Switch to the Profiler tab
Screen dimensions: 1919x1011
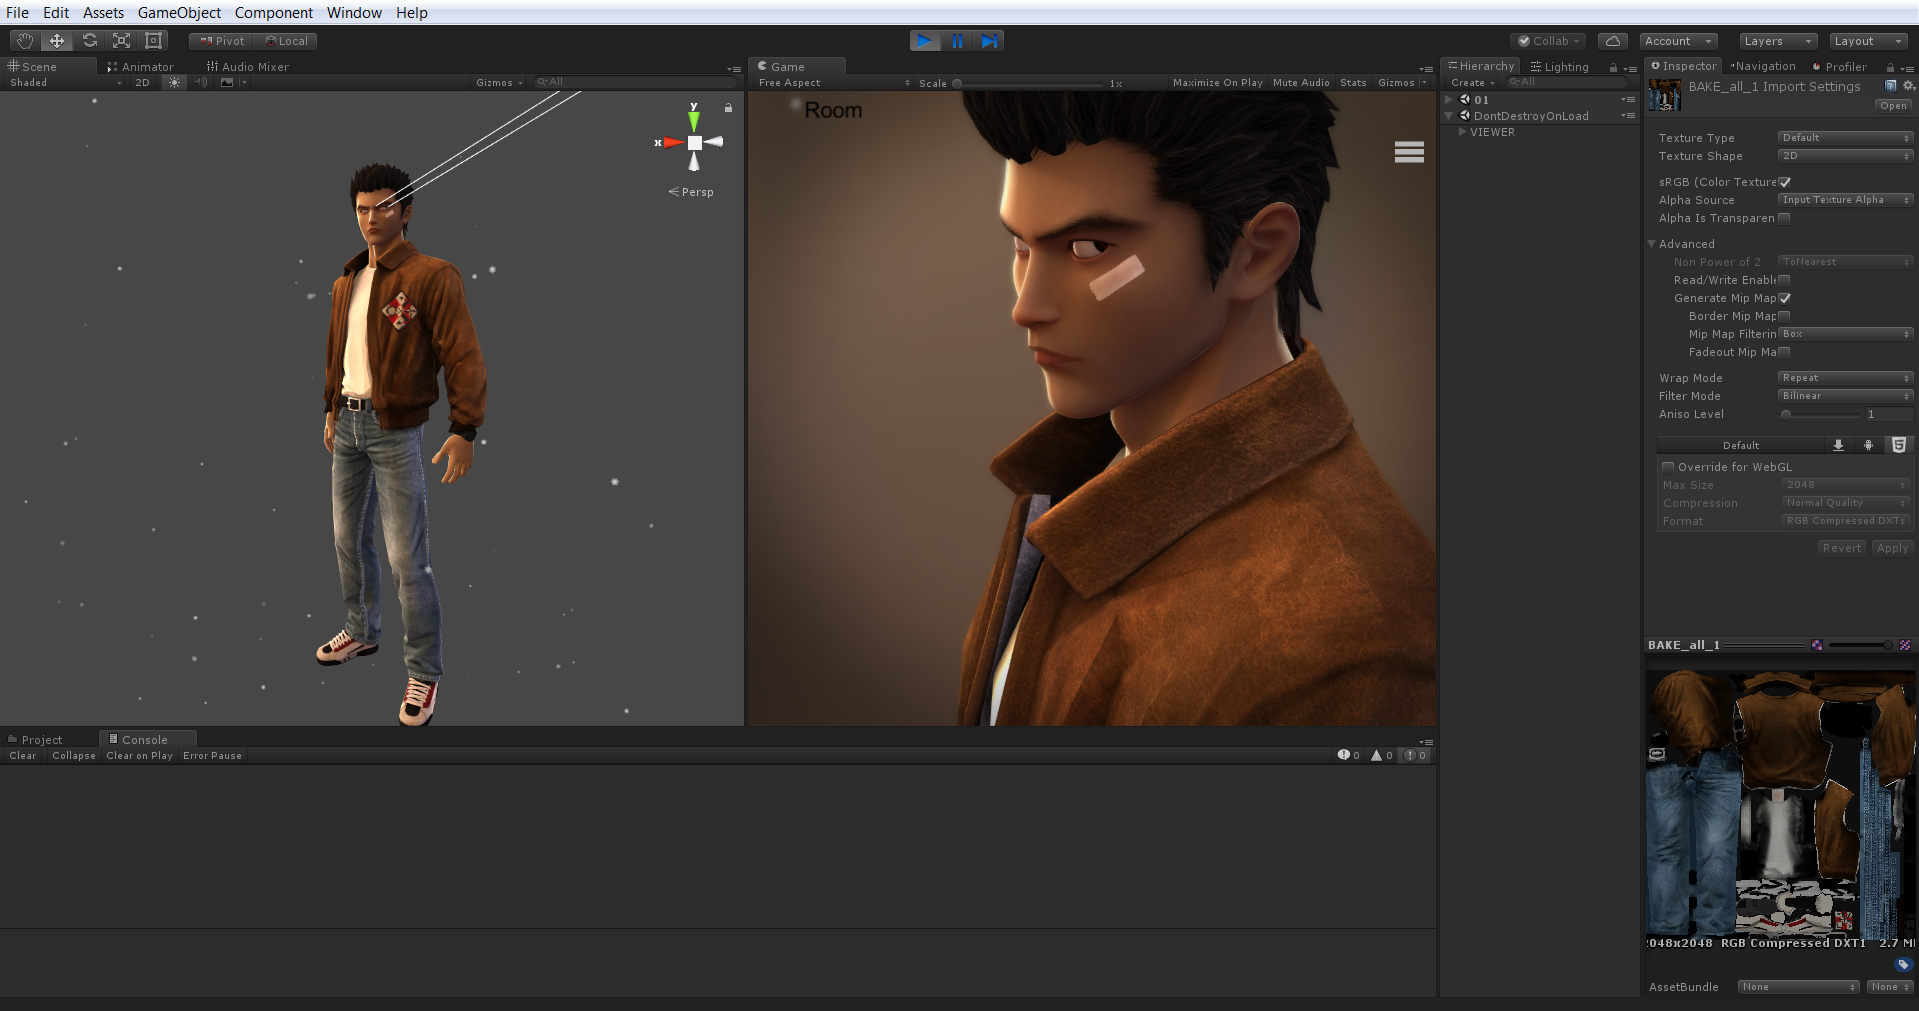[1839, 67]
